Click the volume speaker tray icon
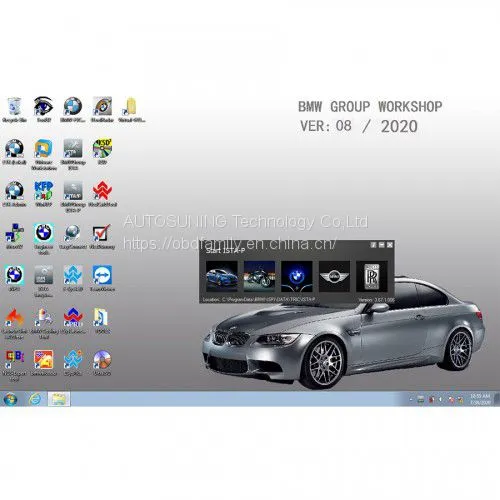Viewport: 500px width, 500px height. pos(441,399)
